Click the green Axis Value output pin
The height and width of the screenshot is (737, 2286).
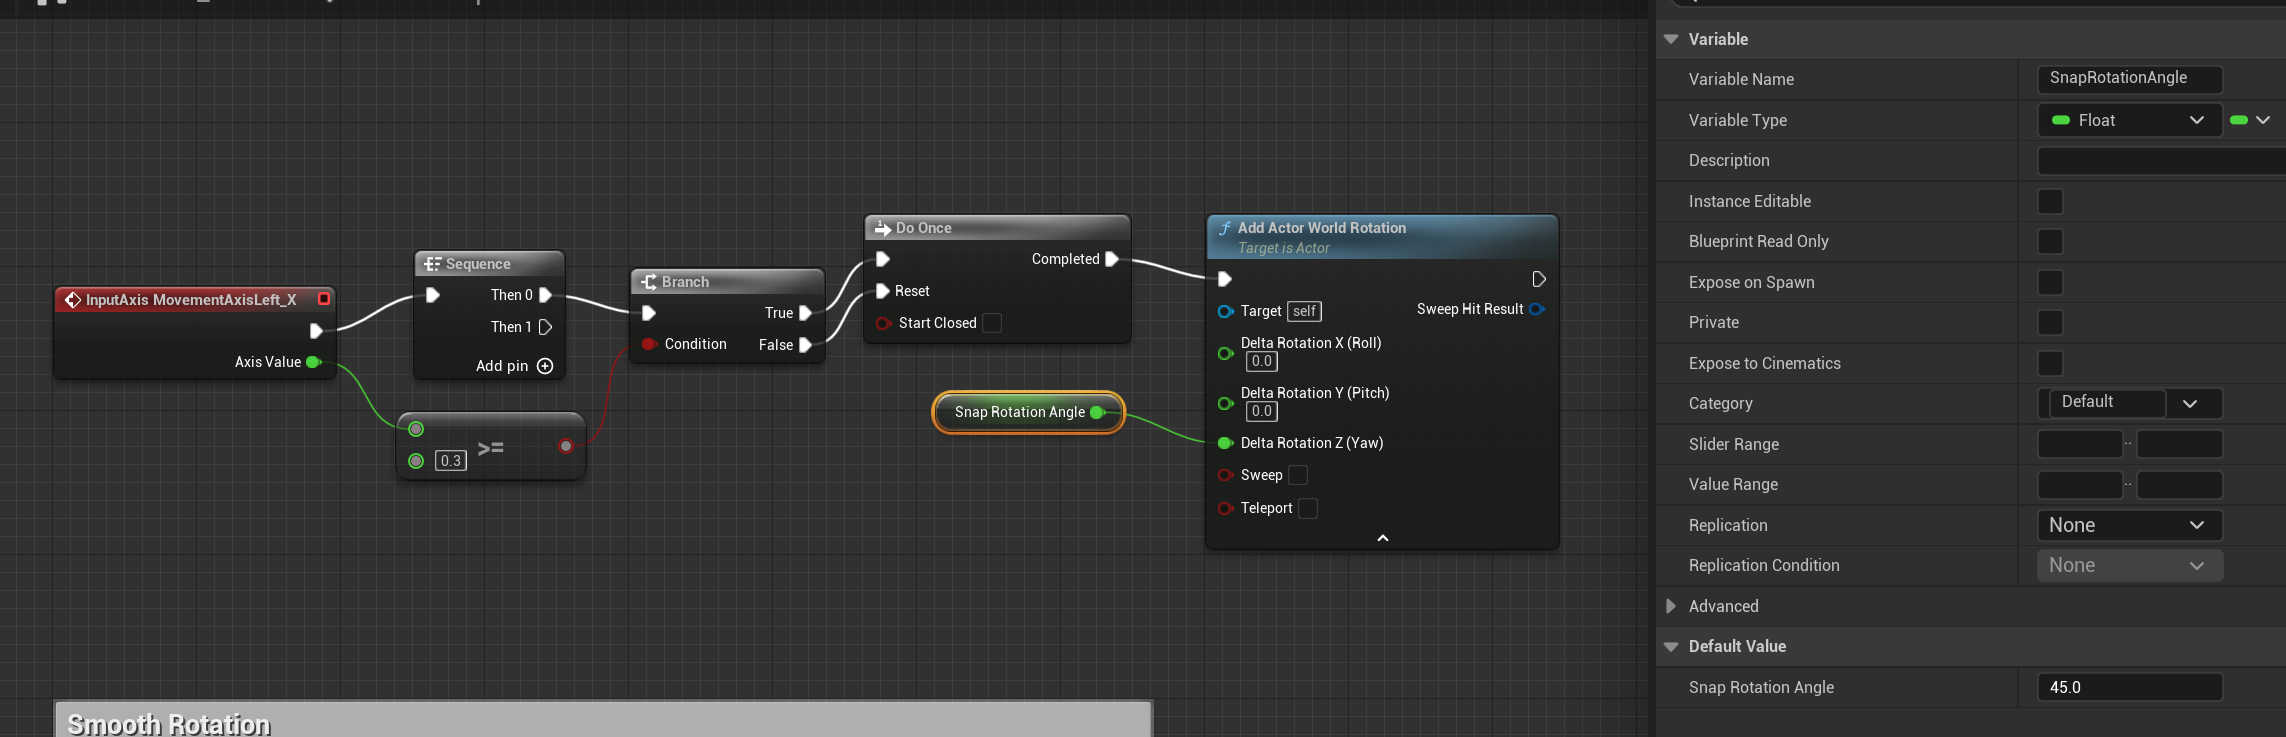click(313, 362)
